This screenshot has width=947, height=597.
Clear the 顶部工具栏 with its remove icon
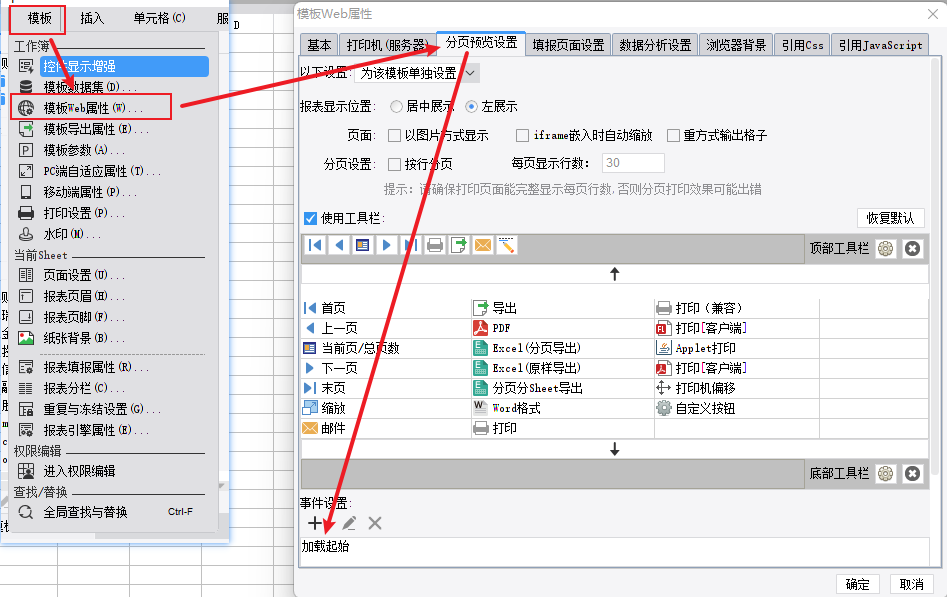click(x=913, y=248)
